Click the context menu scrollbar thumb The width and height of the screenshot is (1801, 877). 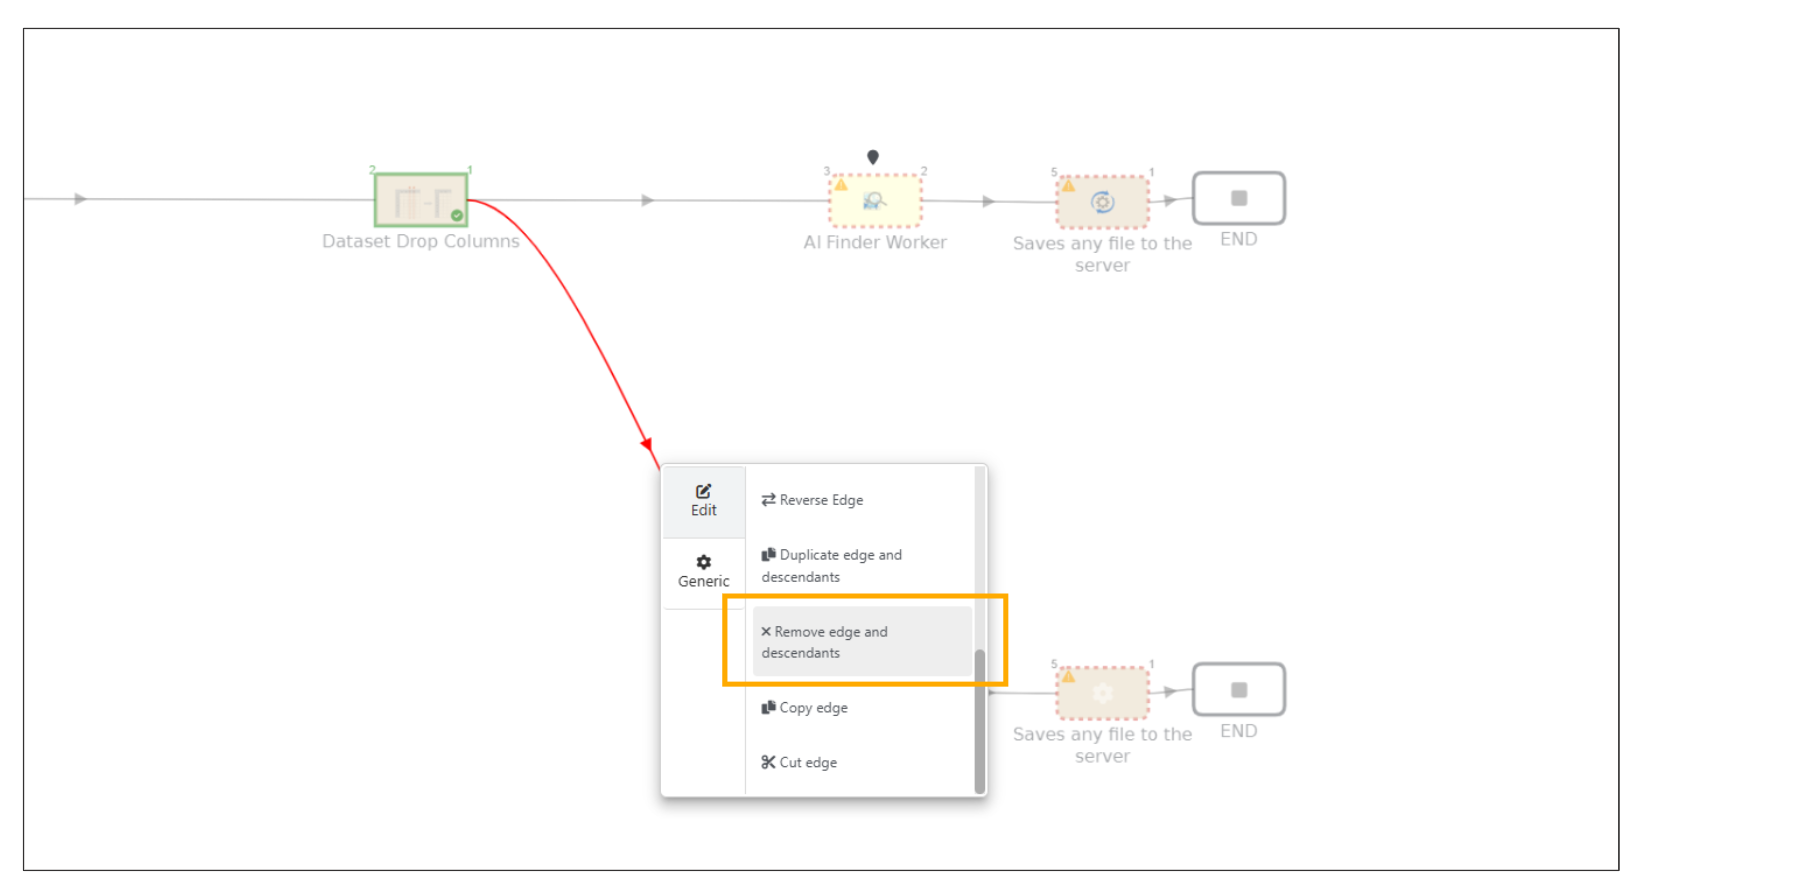coord(980,720)
